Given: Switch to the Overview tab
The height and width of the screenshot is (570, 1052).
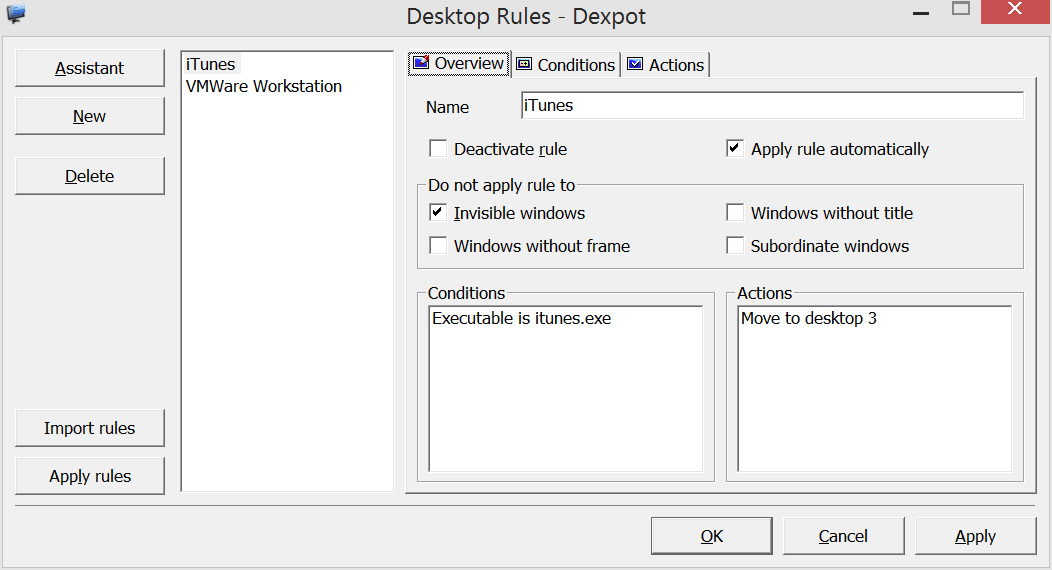Looking at the screenshot, I should coord(459,64).
